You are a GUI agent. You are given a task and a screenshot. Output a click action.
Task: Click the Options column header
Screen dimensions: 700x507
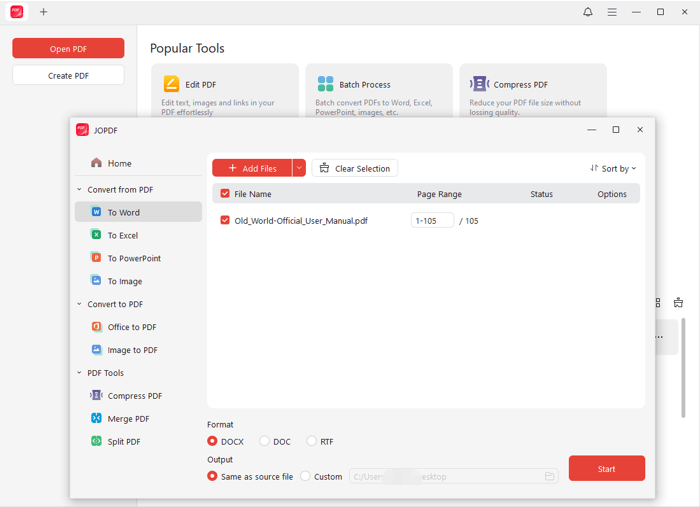(x=612, y=194)
